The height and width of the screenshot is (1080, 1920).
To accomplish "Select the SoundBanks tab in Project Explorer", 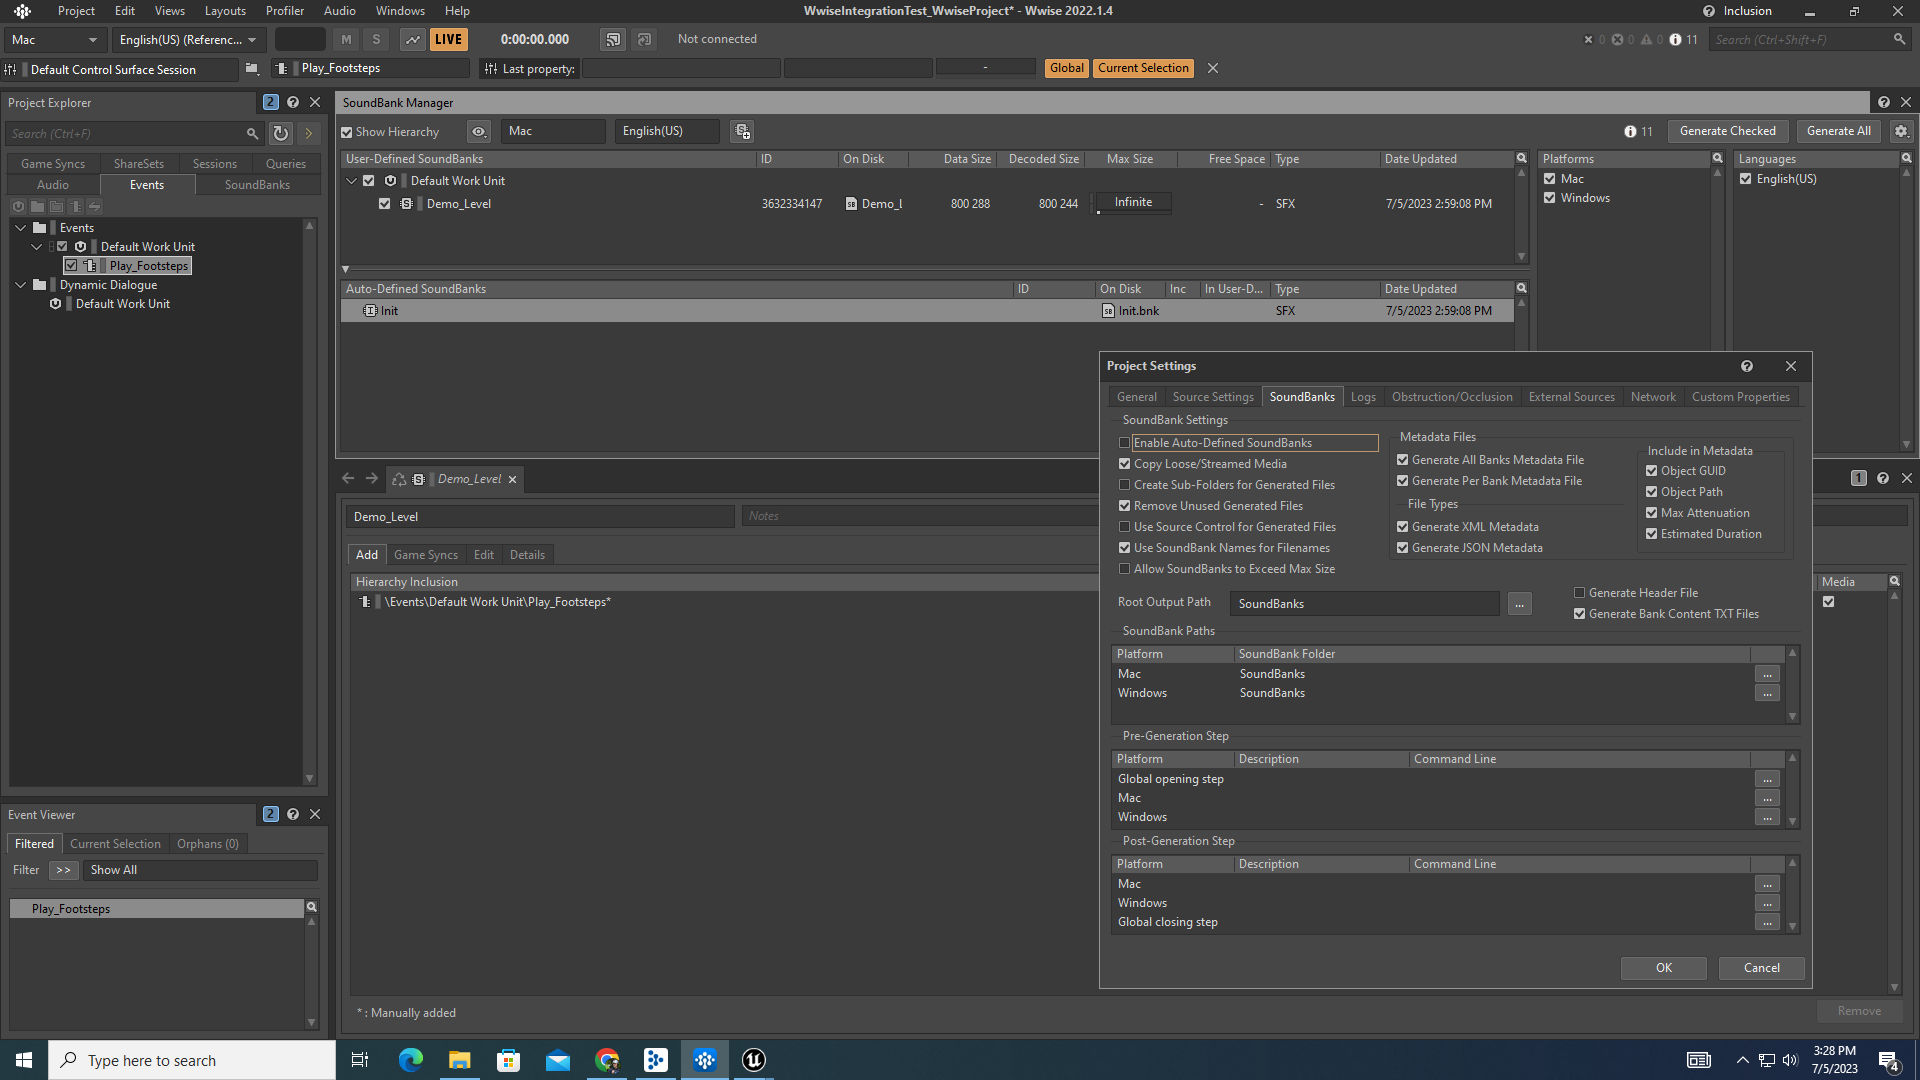I will (x=257, y=185).
